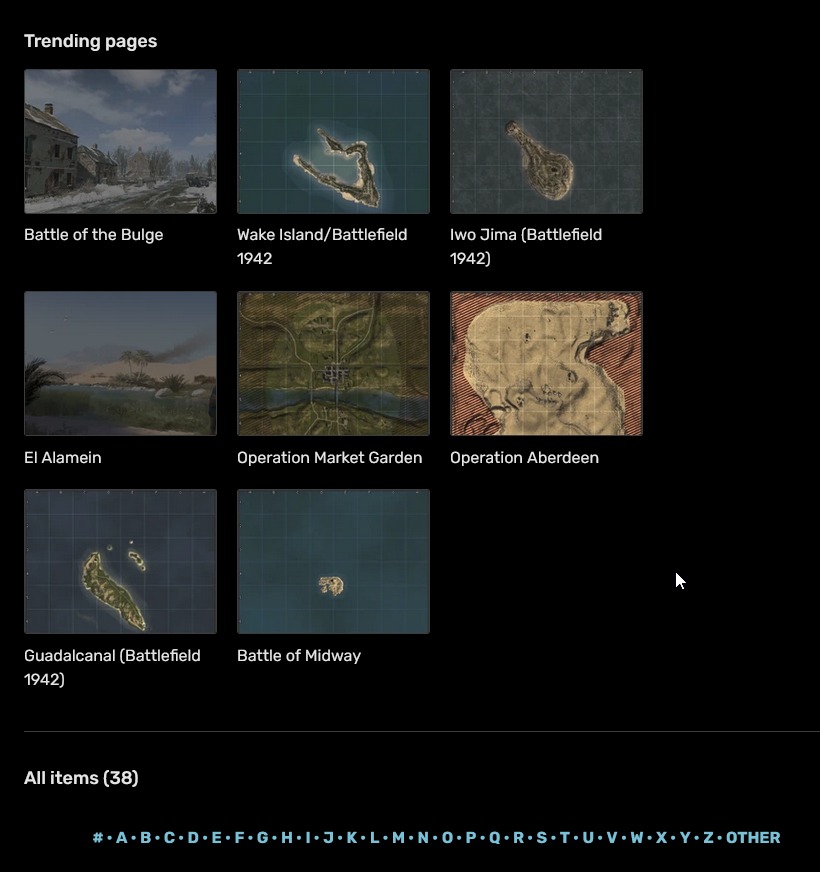Jump to letter H in index
The height and width of the screenshot is (872, 820).
click(286, 838)
